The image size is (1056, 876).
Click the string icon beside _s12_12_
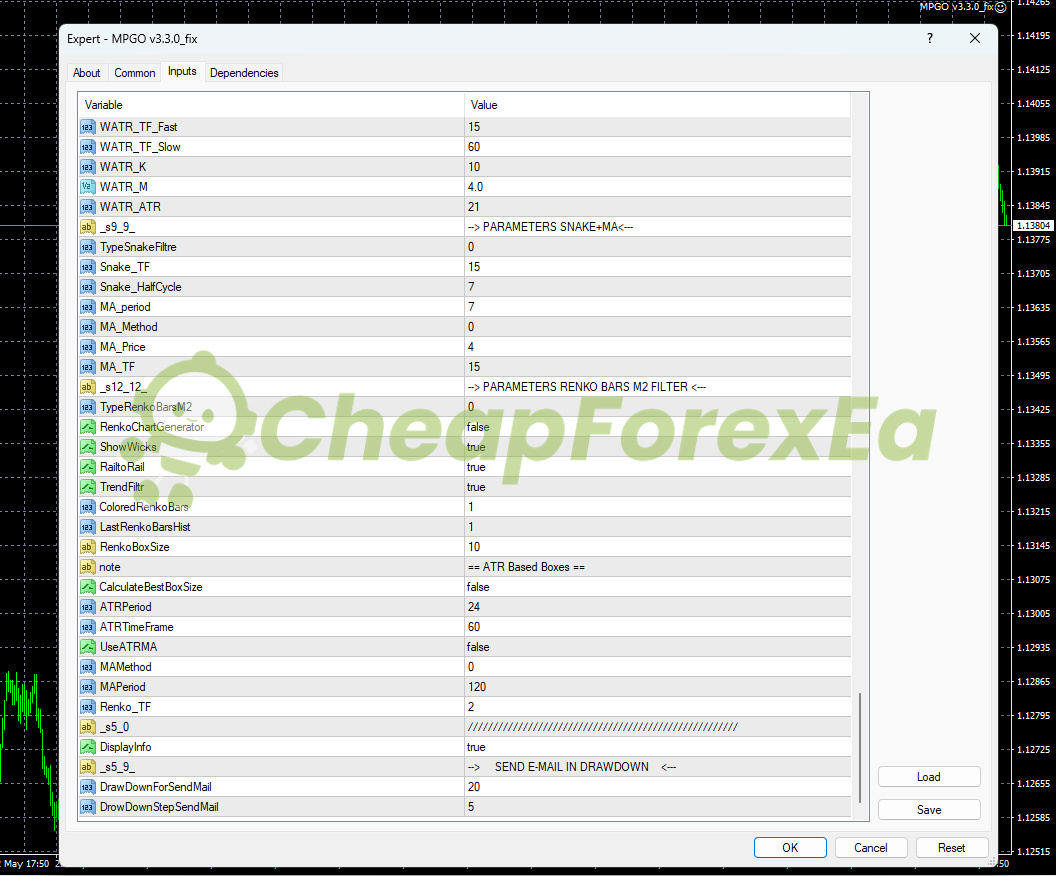pos(88,387)
